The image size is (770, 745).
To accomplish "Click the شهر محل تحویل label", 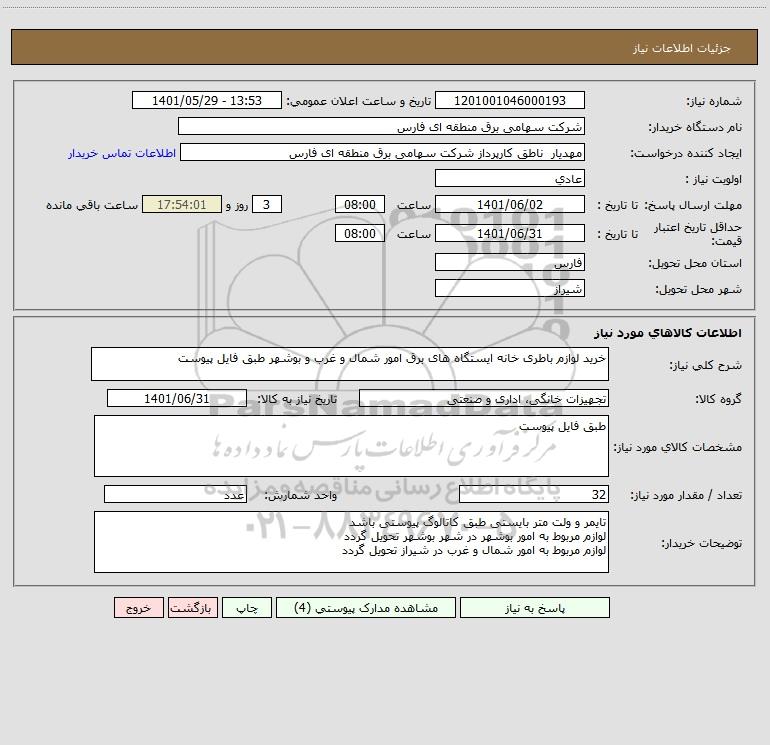I will 698,289.
